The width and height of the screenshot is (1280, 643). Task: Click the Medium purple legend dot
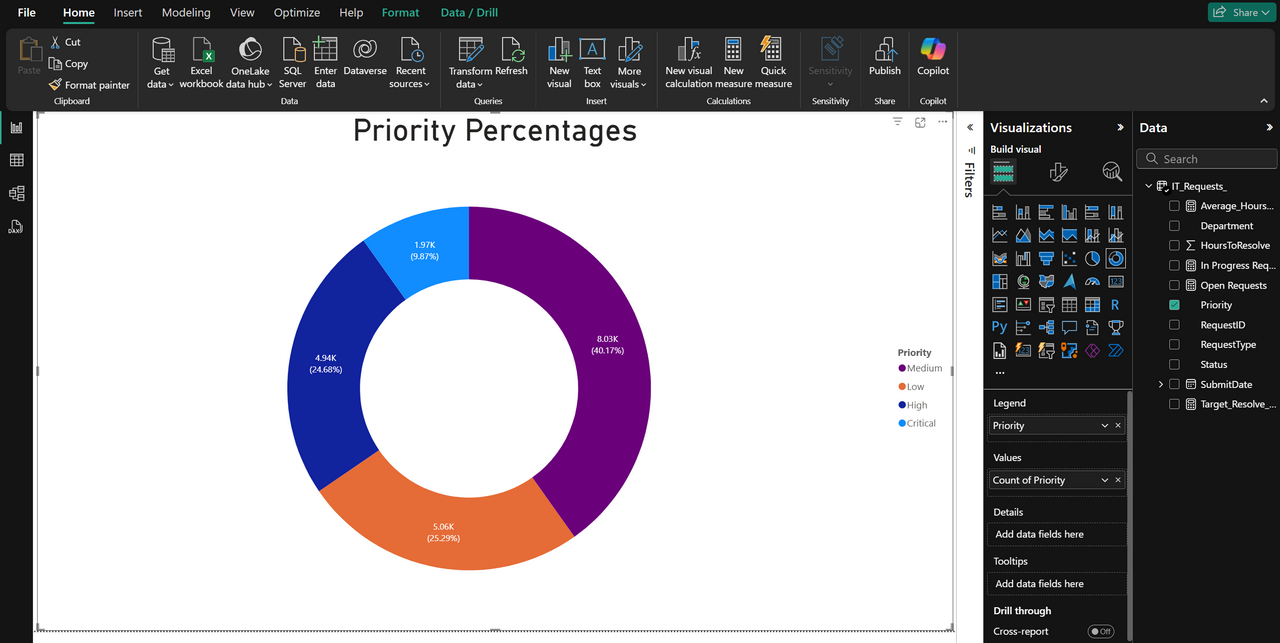point(902,369)
